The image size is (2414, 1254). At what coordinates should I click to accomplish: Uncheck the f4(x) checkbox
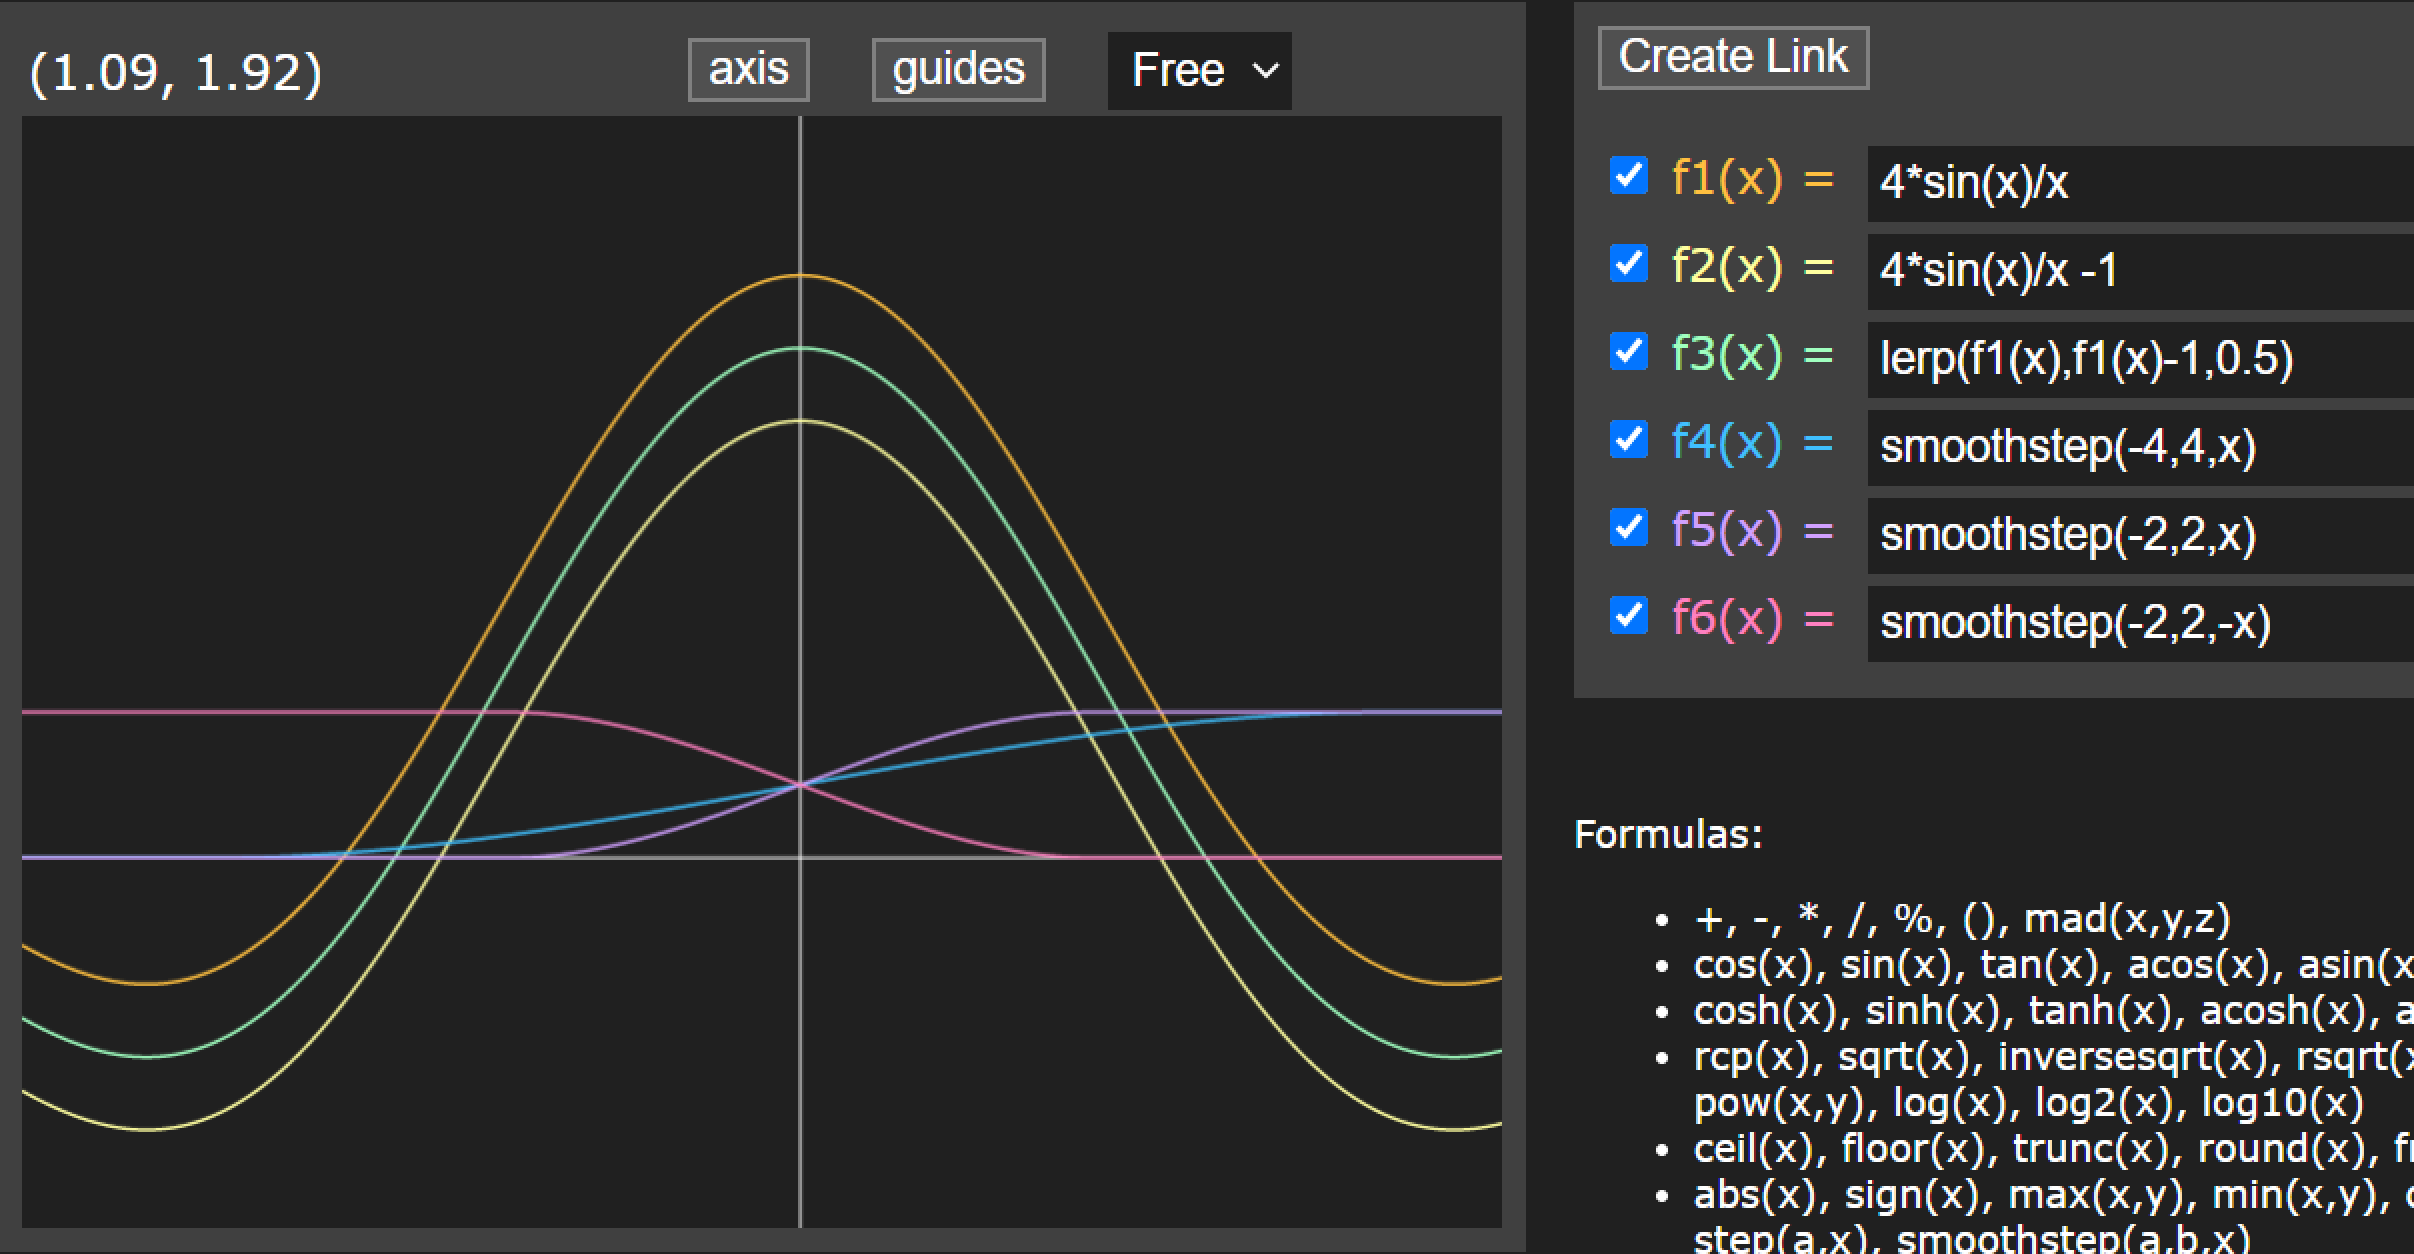pos(1628,439)
